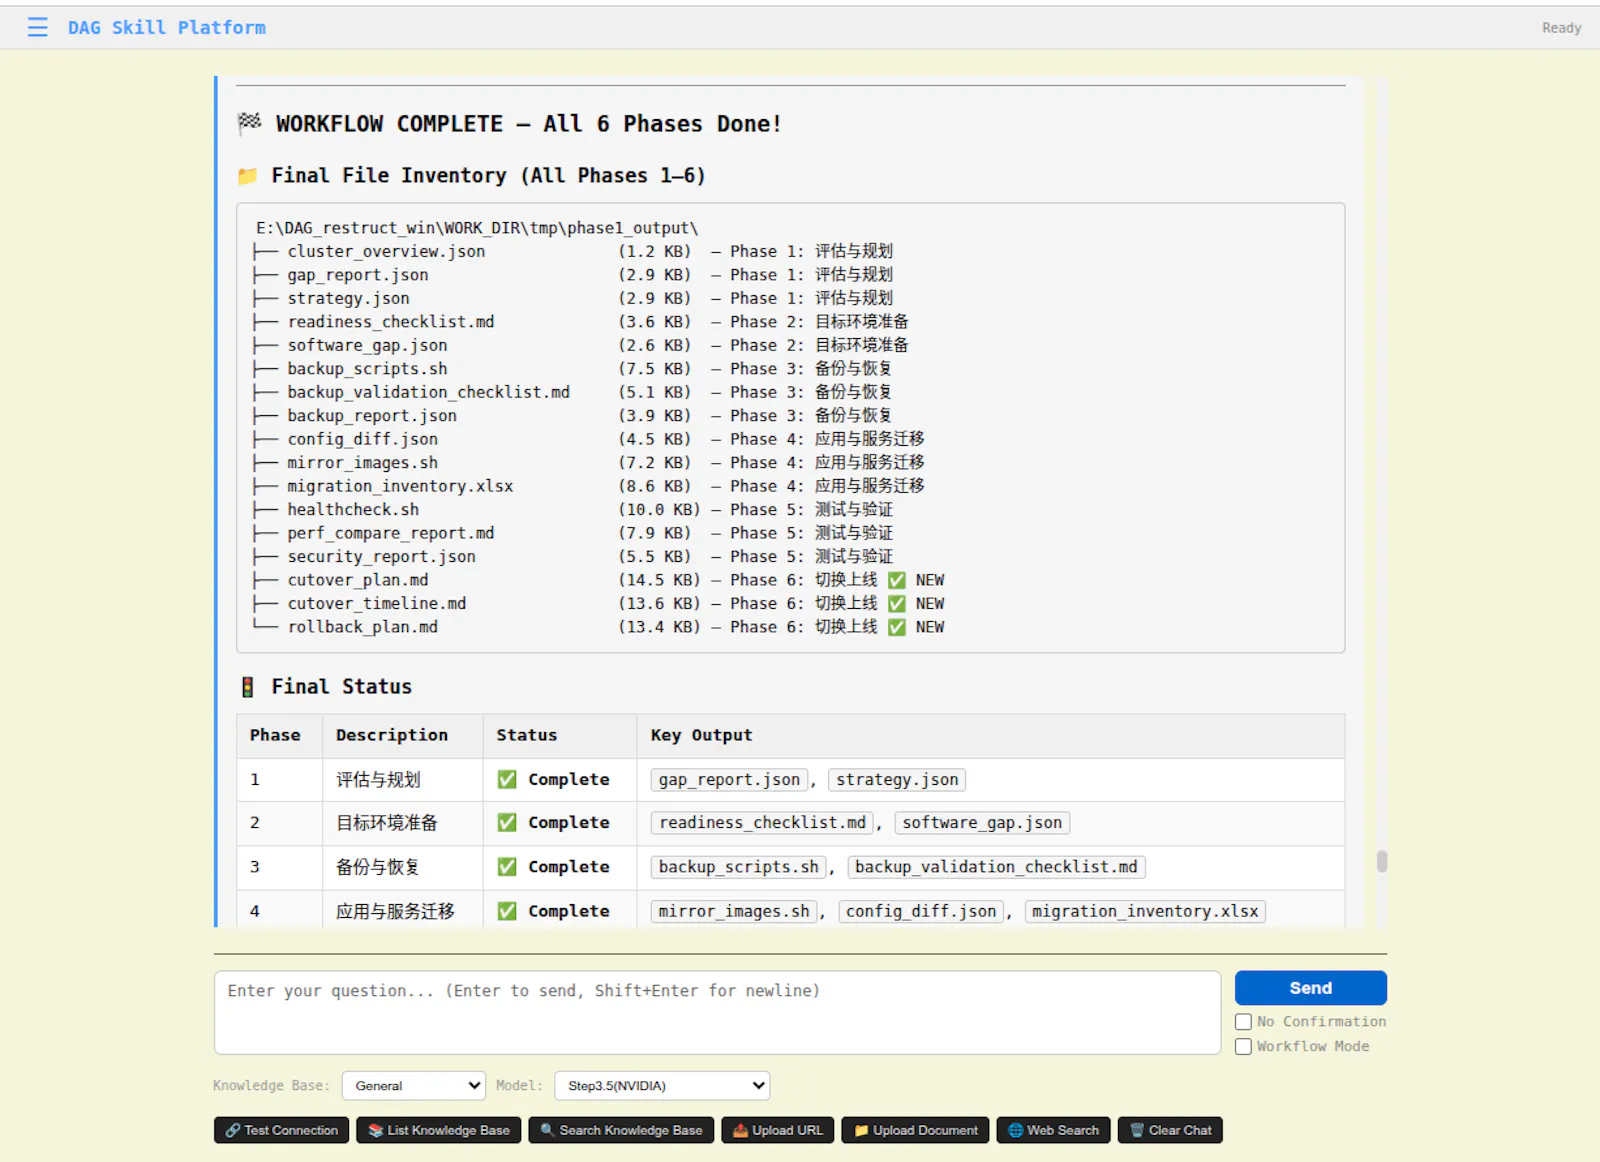Click gap_report.json in file inventory
This screenshot has width=1600, height=1162.
pos(358,275)
